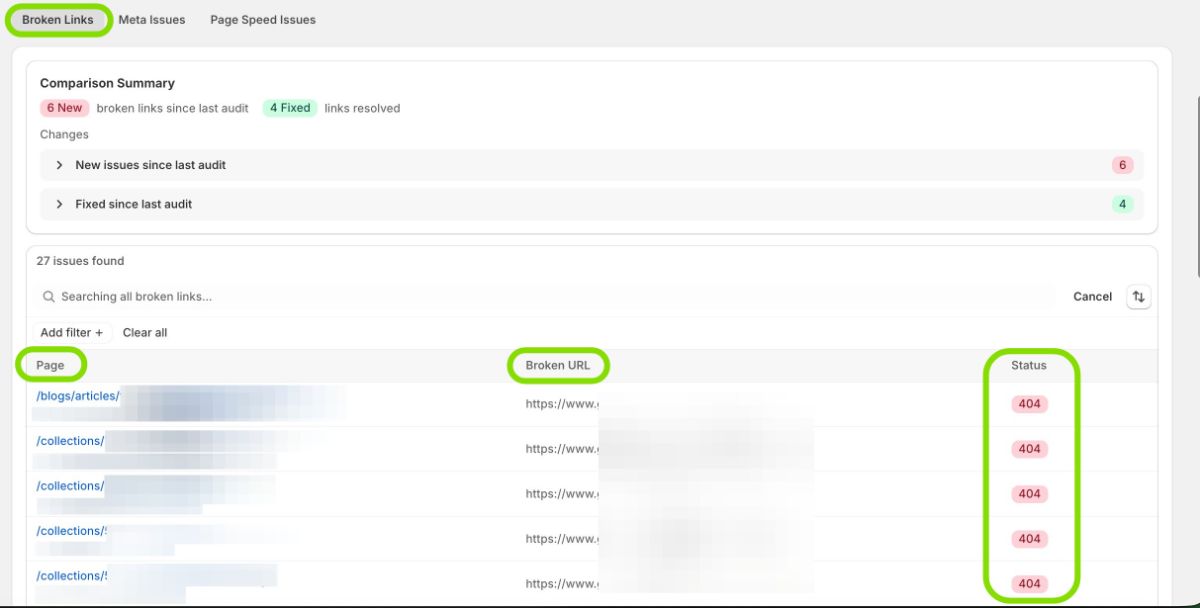The width and height of the screenshot is (1200, 608).
Task: Click the Broken URL column header
Action: pyautogui.click(x=558, y=365)
